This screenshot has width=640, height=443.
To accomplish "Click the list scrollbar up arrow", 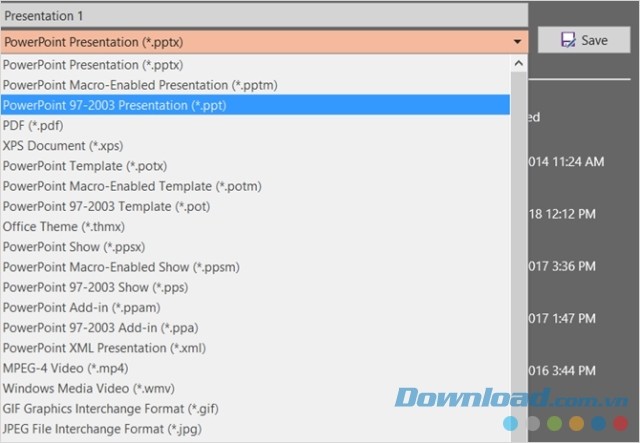I will coord(519,63).
